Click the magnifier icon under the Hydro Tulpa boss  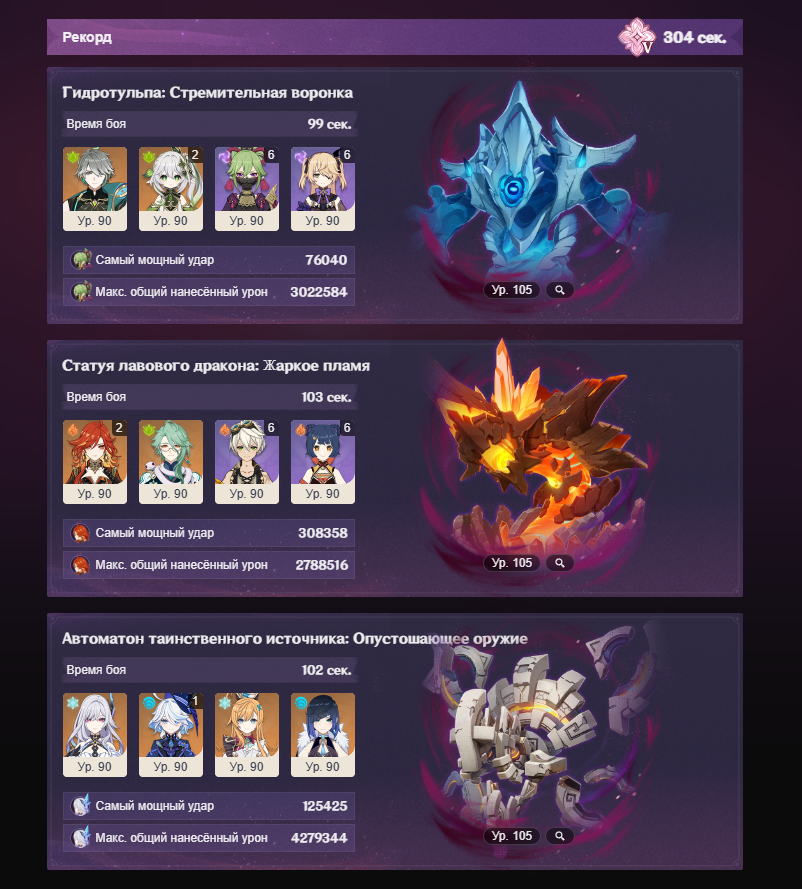tap(559, 290)
